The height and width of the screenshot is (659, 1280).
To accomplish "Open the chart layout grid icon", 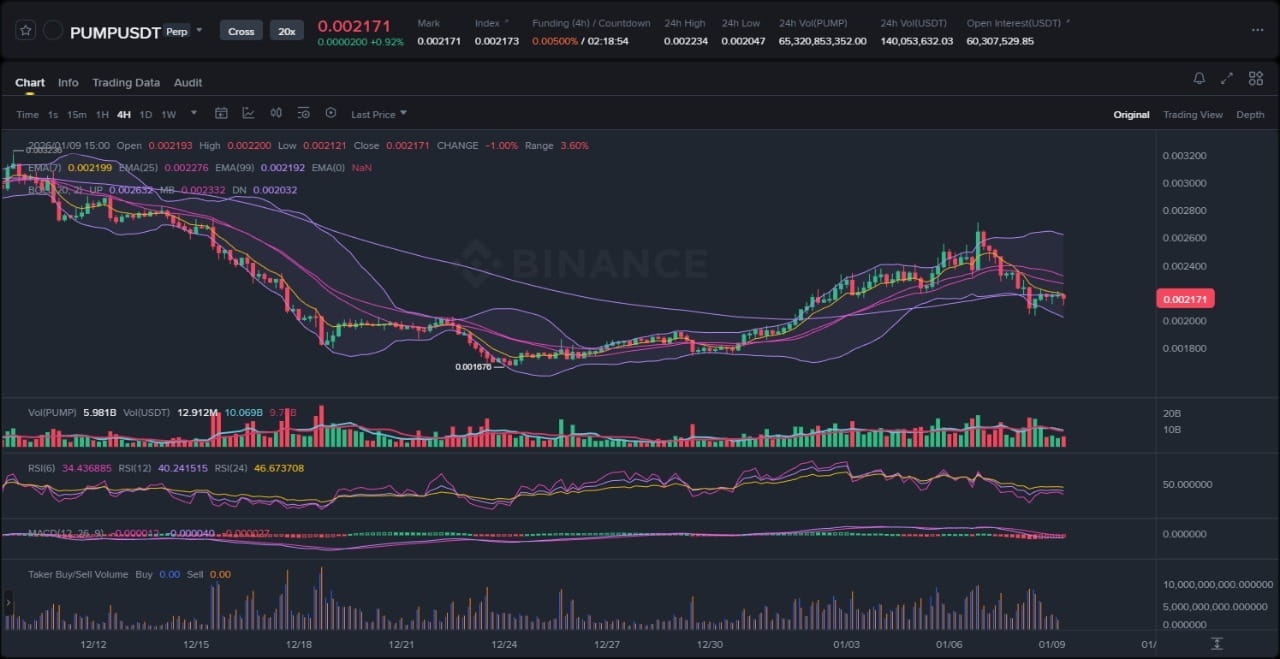I will pos(1255,79).
